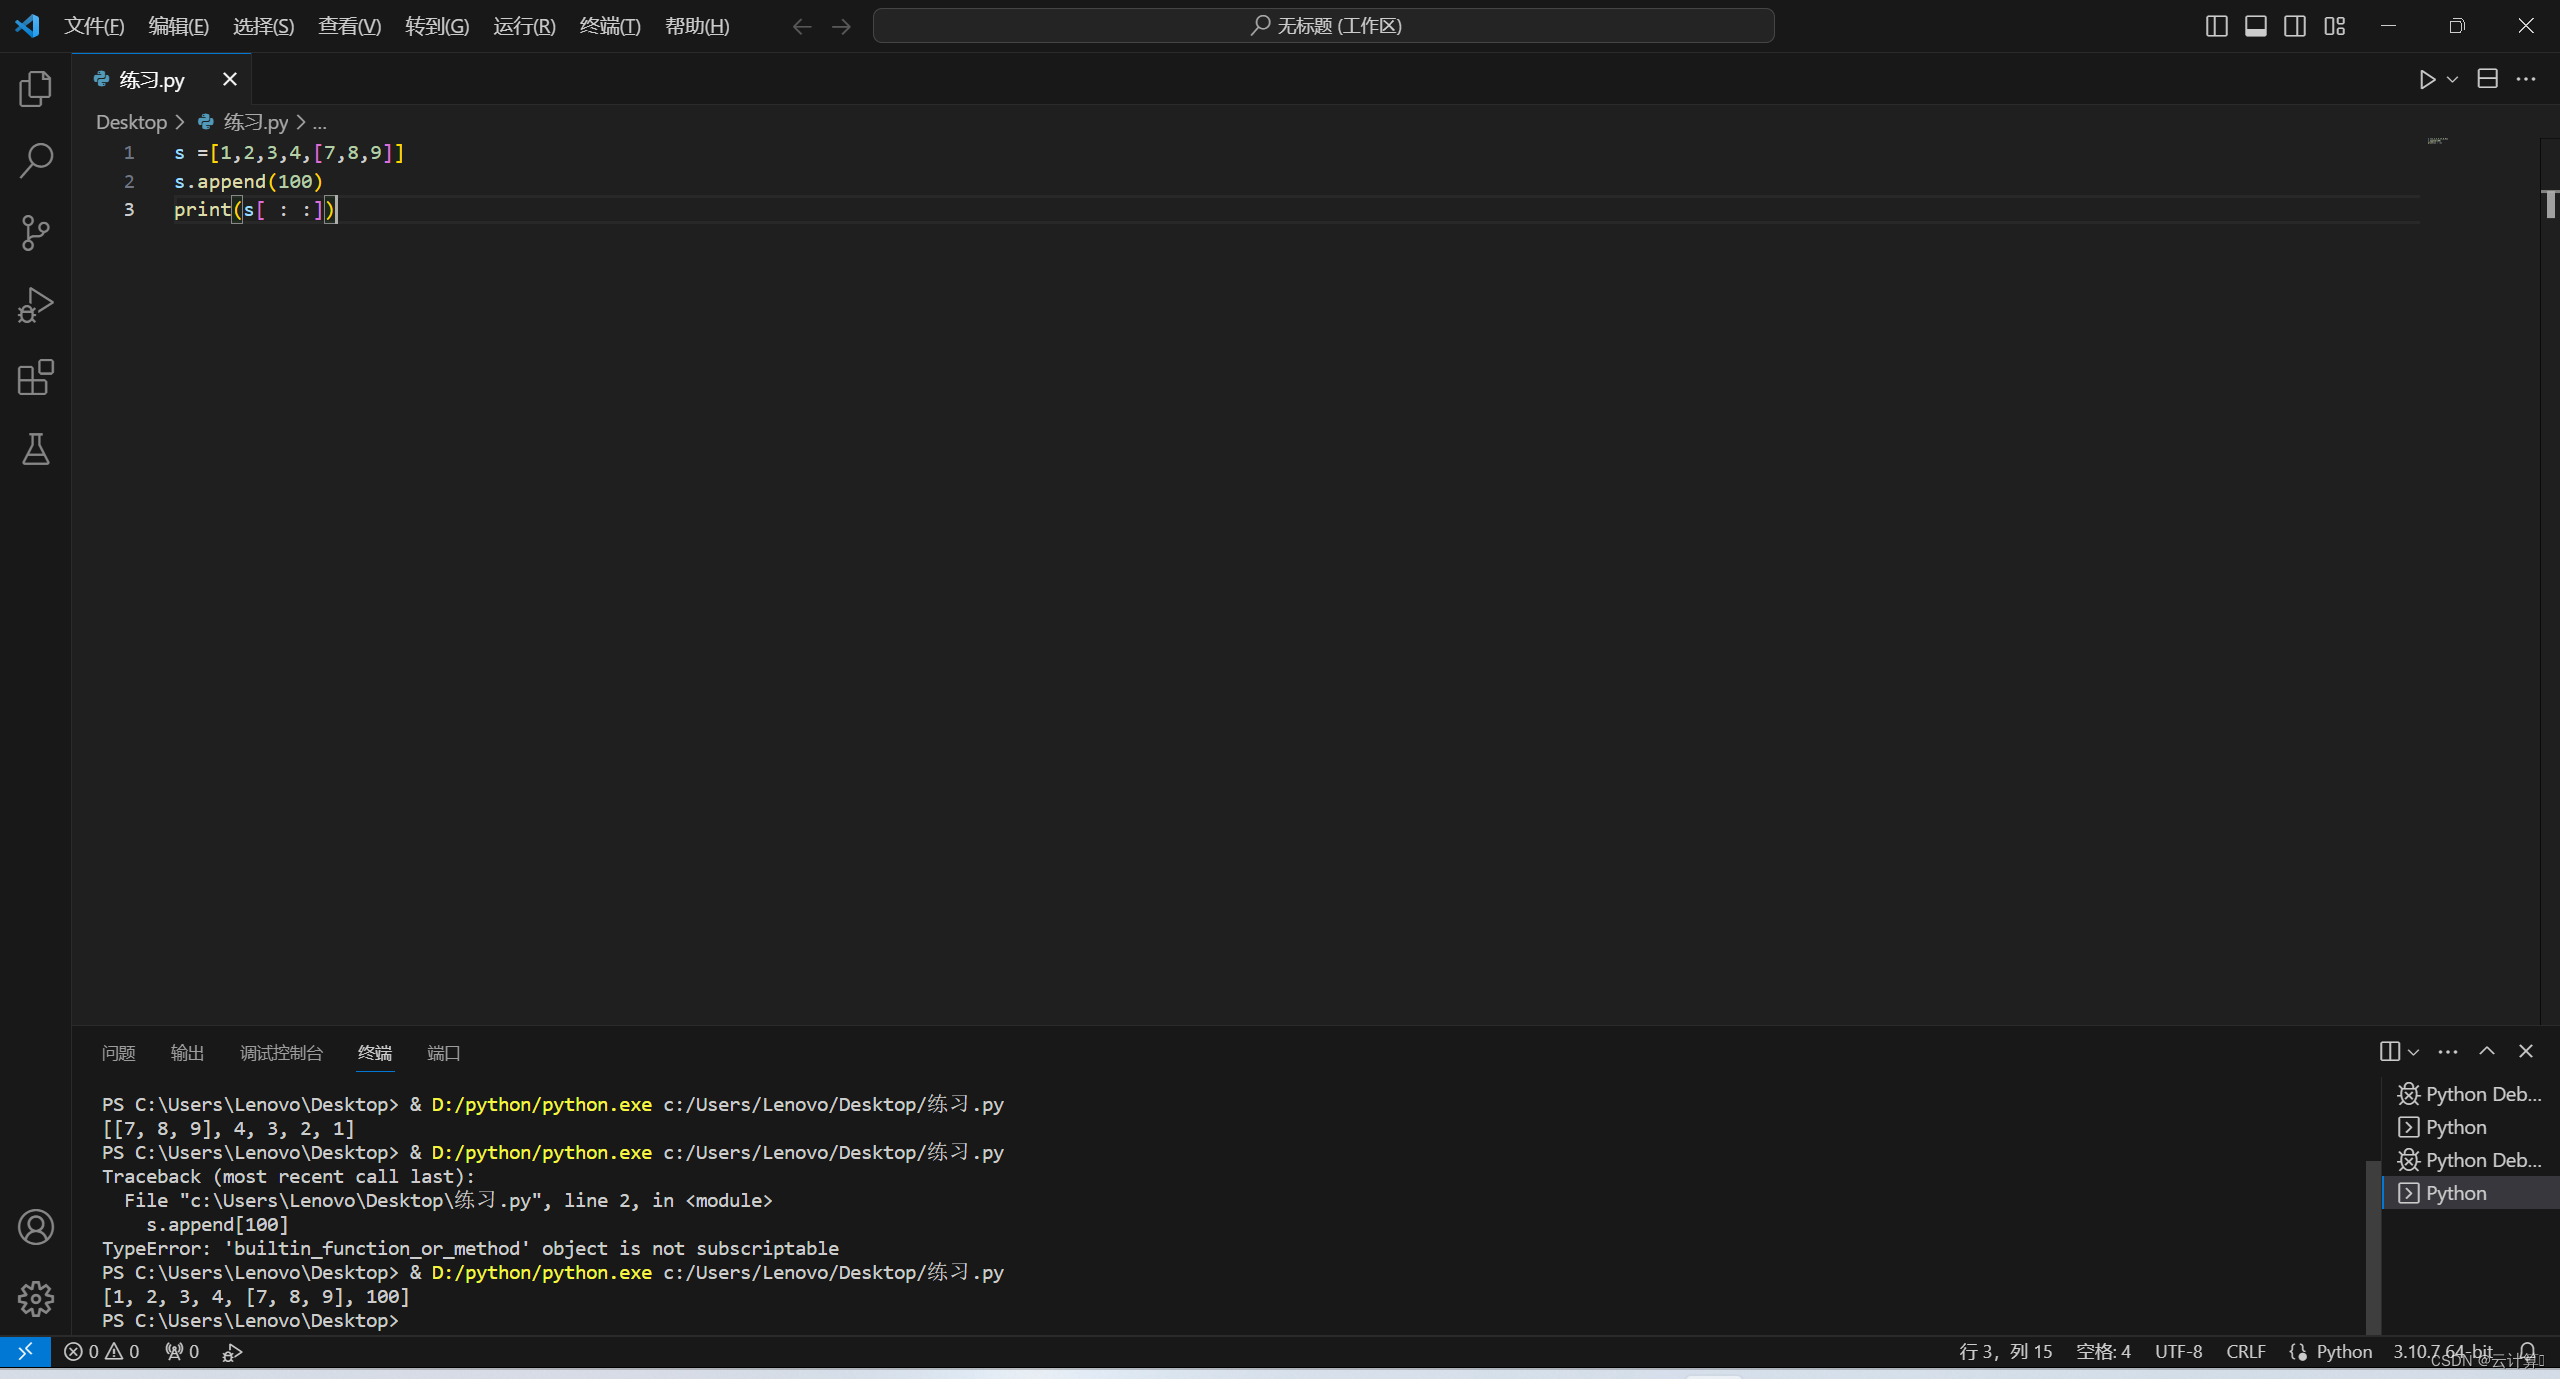Toggle the bottom panel layout button

click(x=2256, y=26)
